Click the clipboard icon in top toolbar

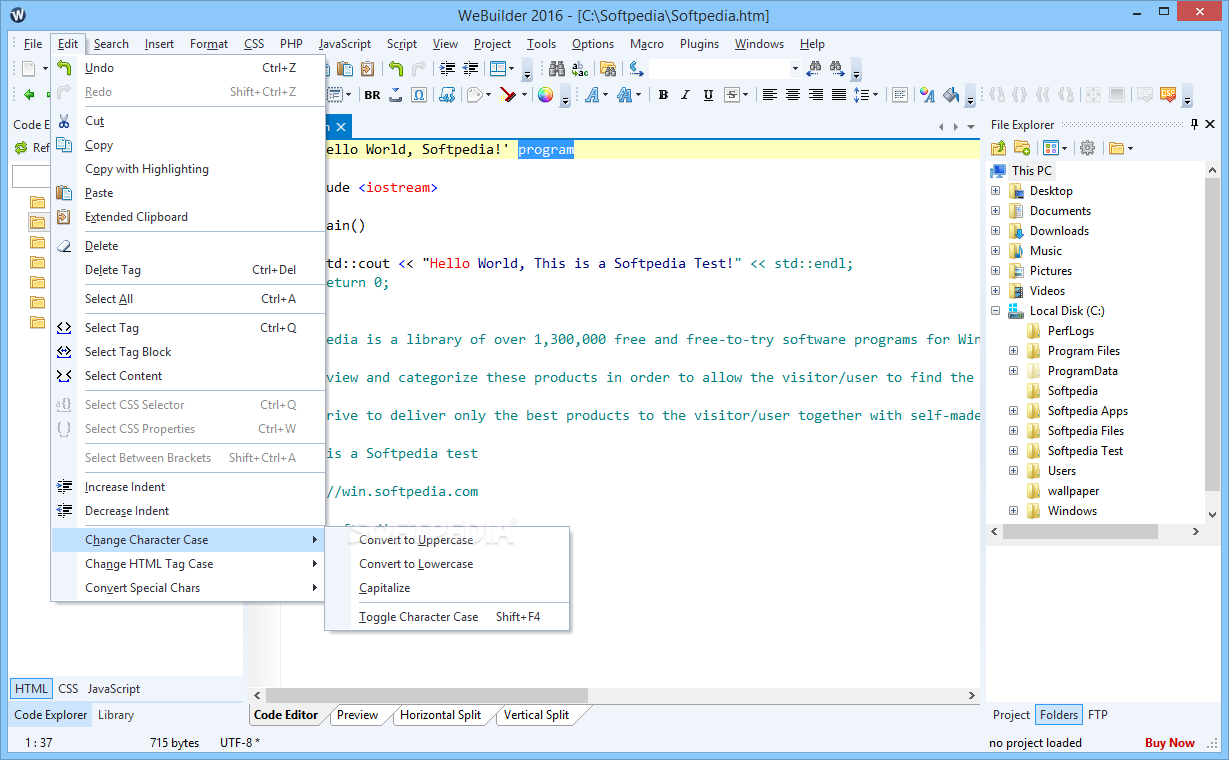coord(367,69)
